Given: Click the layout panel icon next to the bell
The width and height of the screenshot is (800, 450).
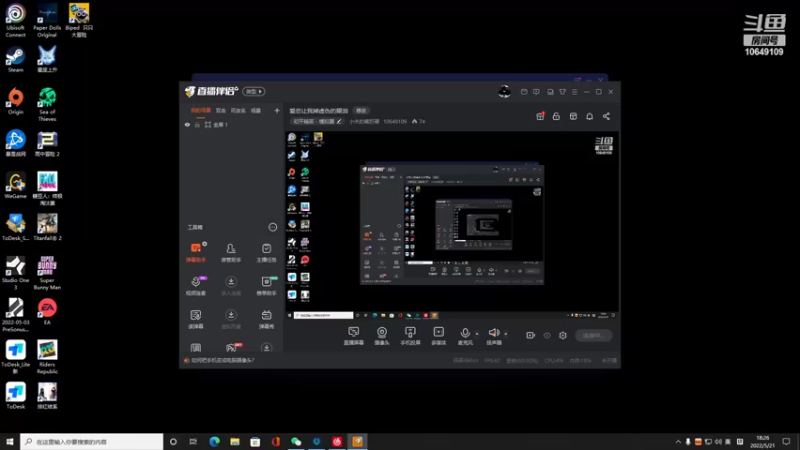Looking at the screenshot, I should pos(573,116).
